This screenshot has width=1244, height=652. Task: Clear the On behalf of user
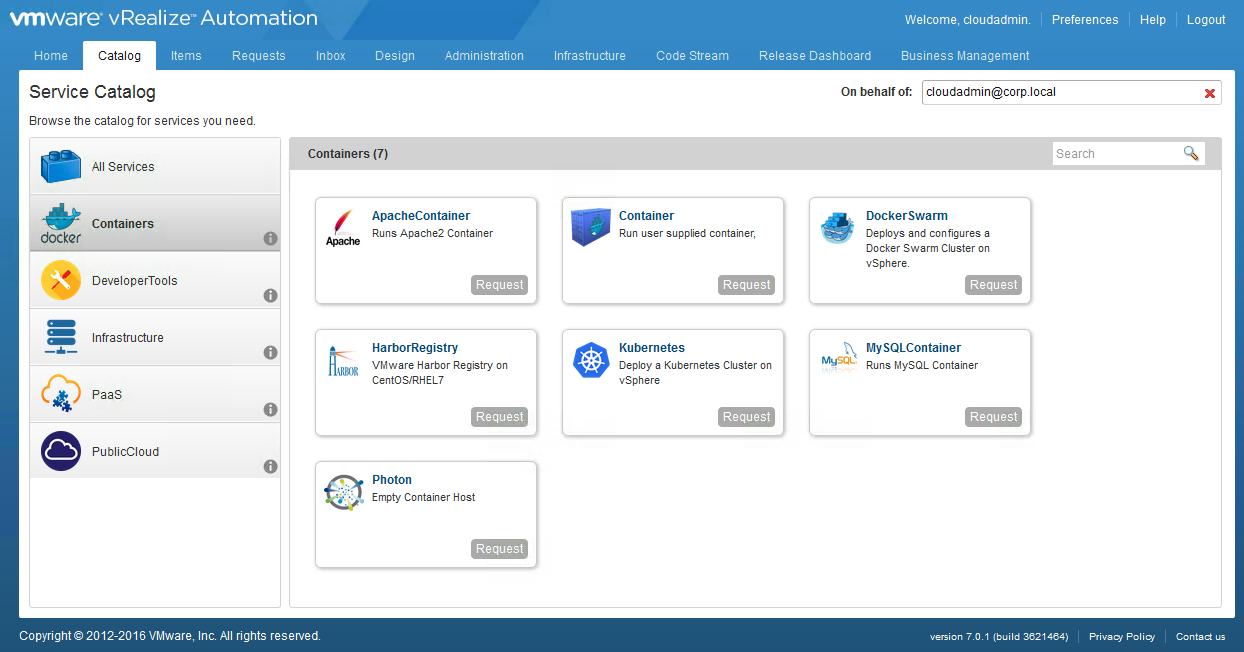[1210, 93]
